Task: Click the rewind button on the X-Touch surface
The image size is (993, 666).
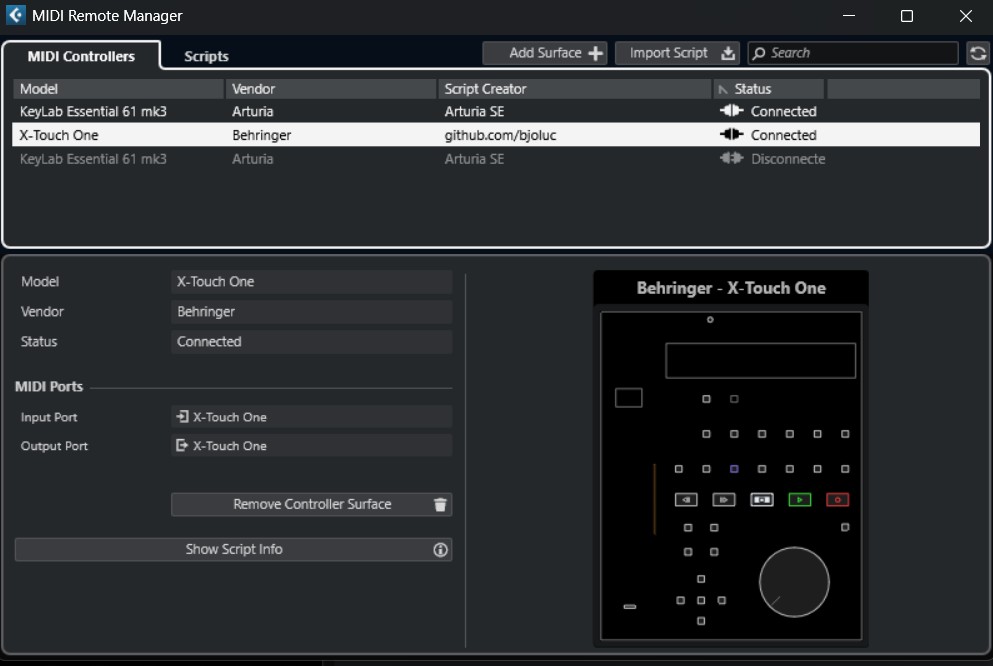Action: coord(686,500)
